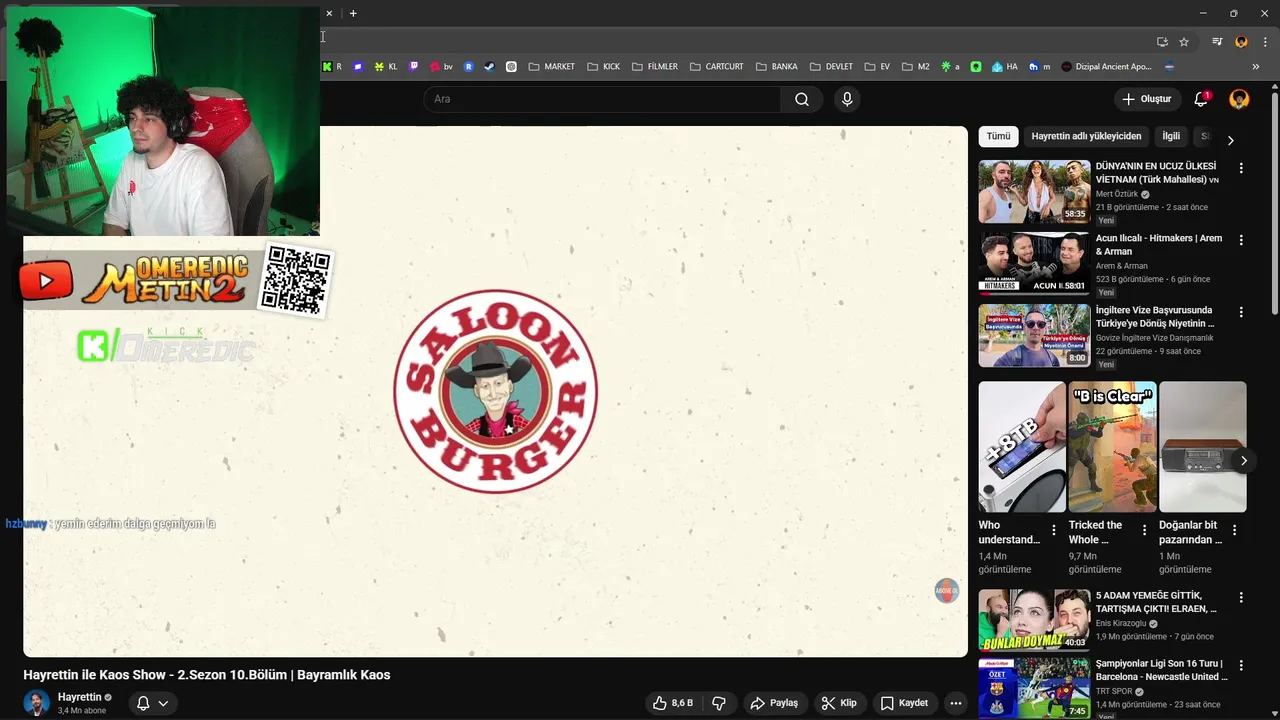Open the Chrome profile avatar in the toolbar
Viewport: 1280px width, 720px height.
(x=1241, y=42)
